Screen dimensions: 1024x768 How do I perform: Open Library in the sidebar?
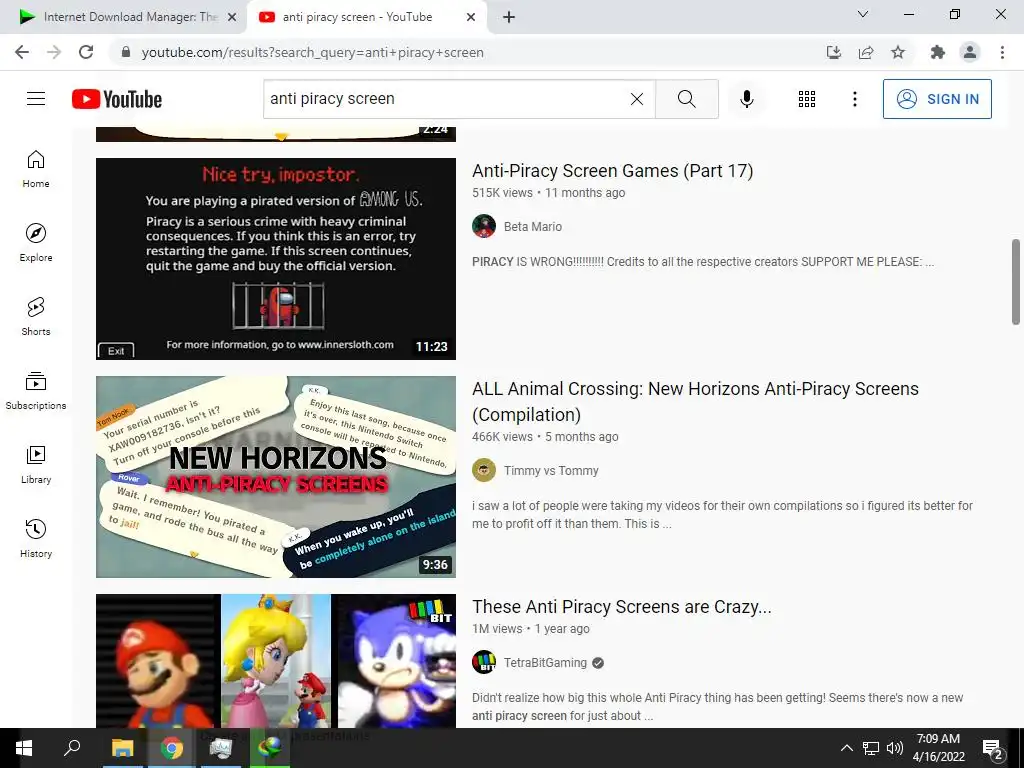[x=36, y=464]
